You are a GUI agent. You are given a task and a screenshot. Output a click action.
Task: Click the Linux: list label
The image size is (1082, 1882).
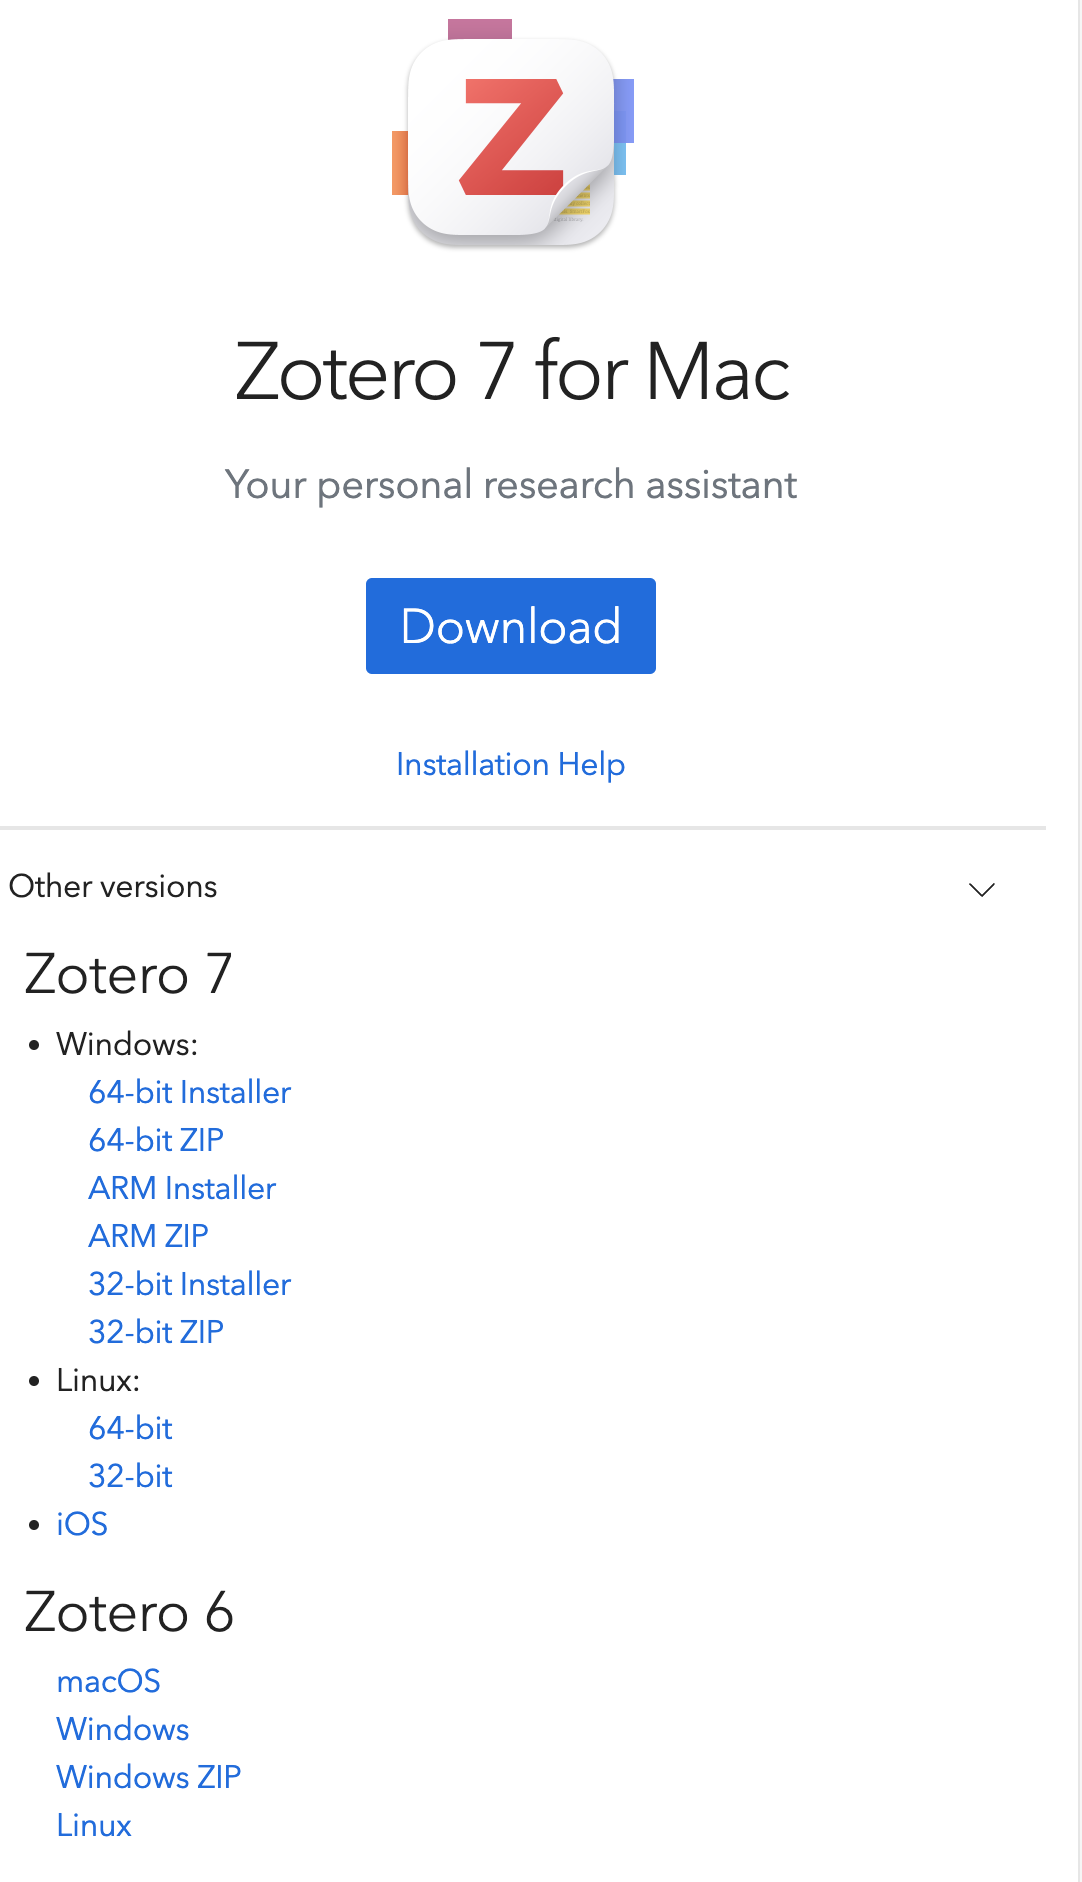(x=98, y=1380)
